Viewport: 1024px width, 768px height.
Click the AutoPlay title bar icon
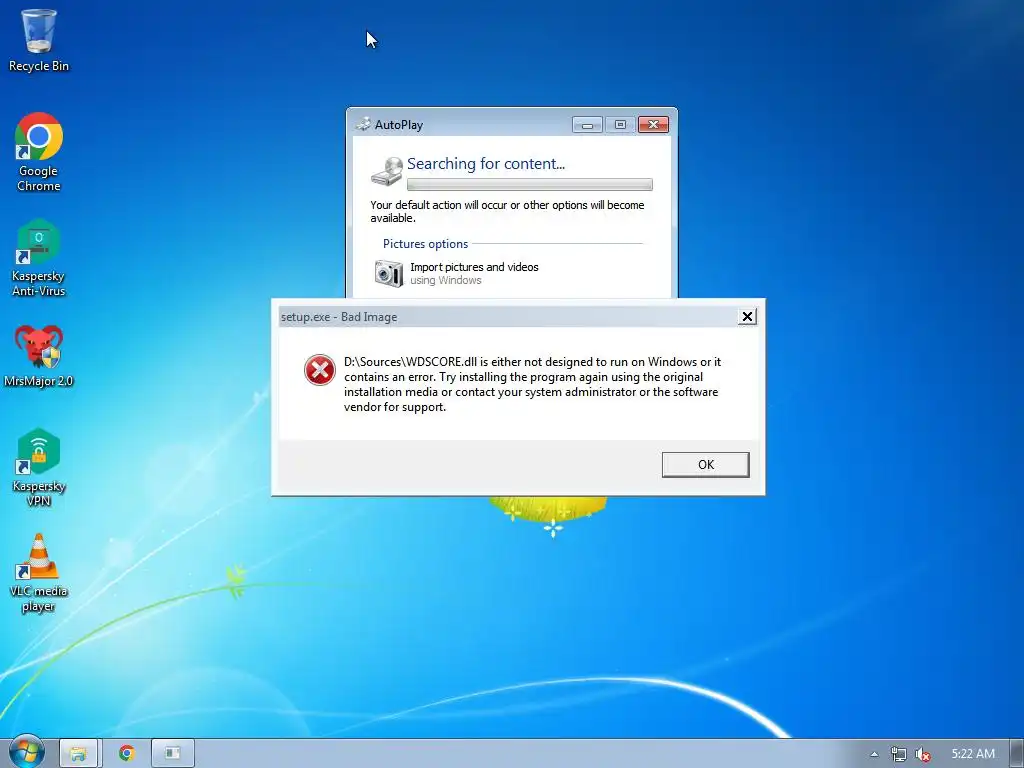click(363, 124)
